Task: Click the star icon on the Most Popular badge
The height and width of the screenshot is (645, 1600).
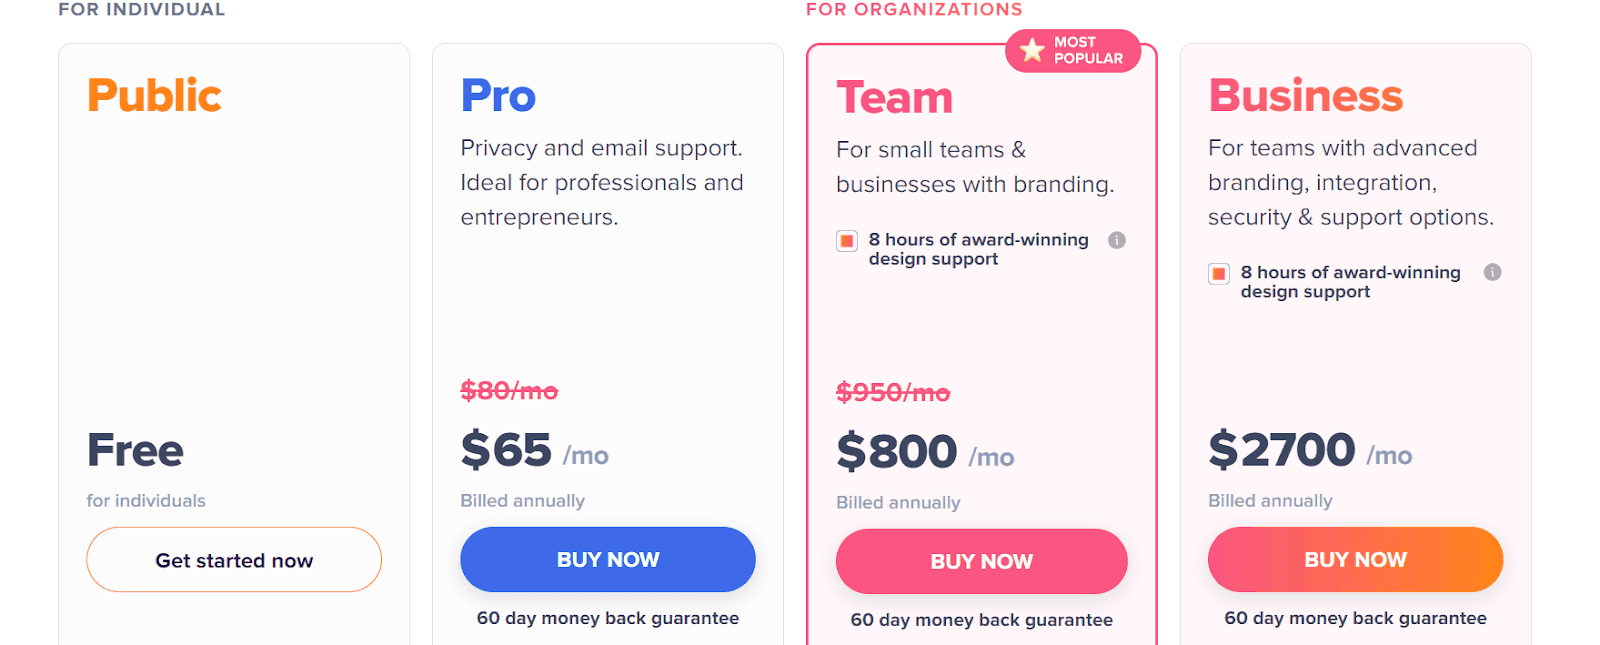Action: point(1032,49)
